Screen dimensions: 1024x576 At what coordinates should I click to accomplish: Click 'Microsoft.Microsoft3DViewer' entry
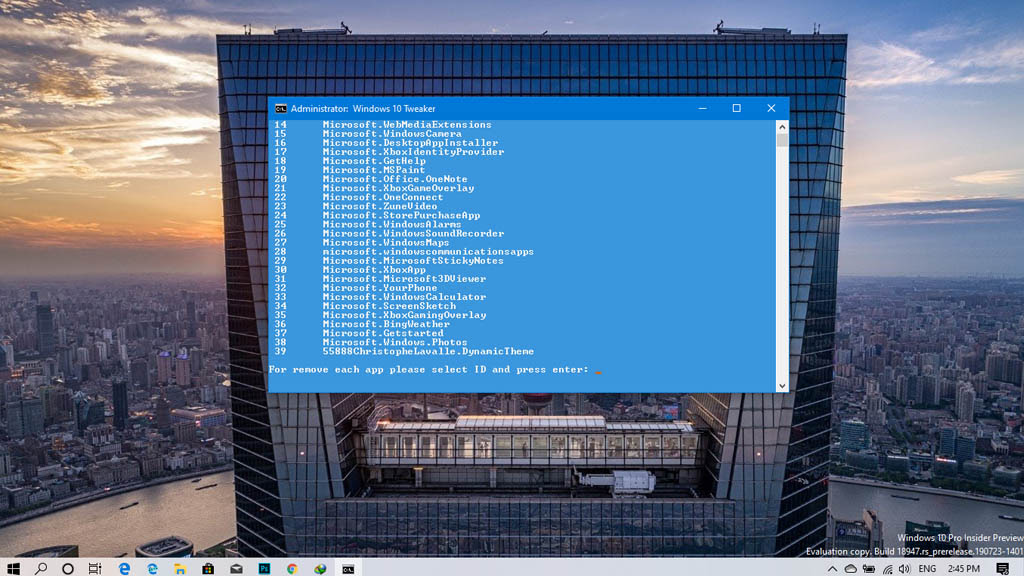(404, 279)
